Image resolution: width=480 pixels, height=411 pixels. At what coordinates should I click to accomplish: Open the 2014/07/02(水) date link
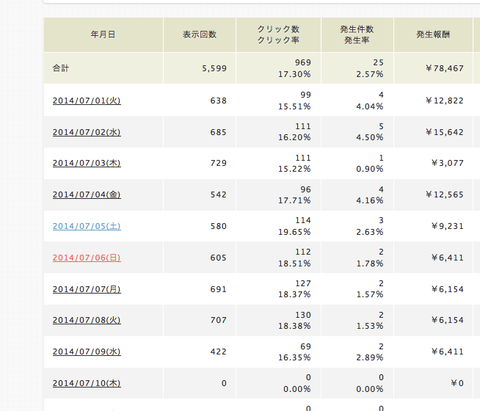pyautogui.click(x=87, y=132)
